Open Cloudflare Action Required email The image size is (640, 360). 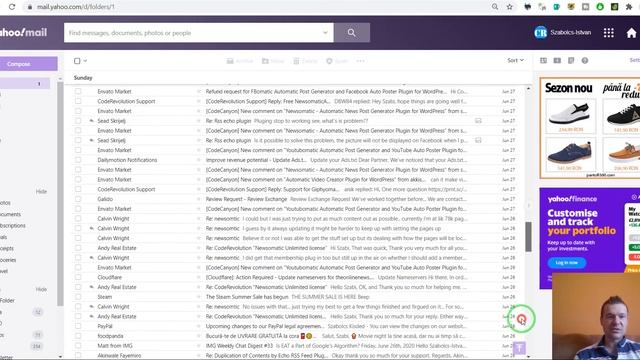coord(298,278)
